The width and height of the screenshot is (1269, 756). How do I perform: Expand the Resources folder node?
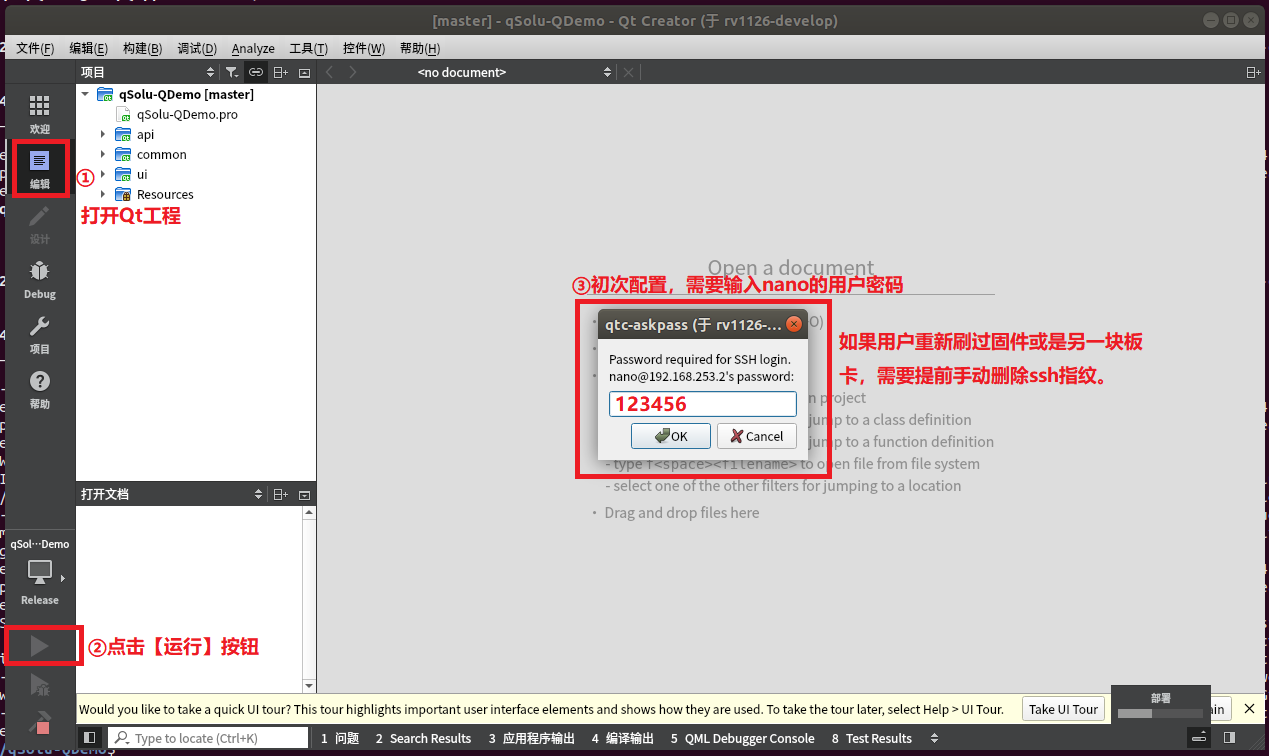click(103, 194)
